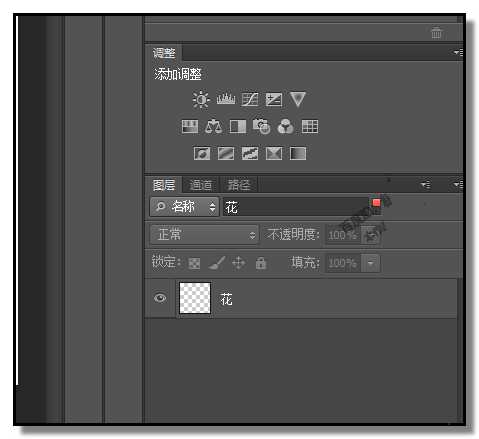The width and height of the screenshot is (479, 439).
Task: Toggle lock transparent pixels
Action: tap(194, 263)
